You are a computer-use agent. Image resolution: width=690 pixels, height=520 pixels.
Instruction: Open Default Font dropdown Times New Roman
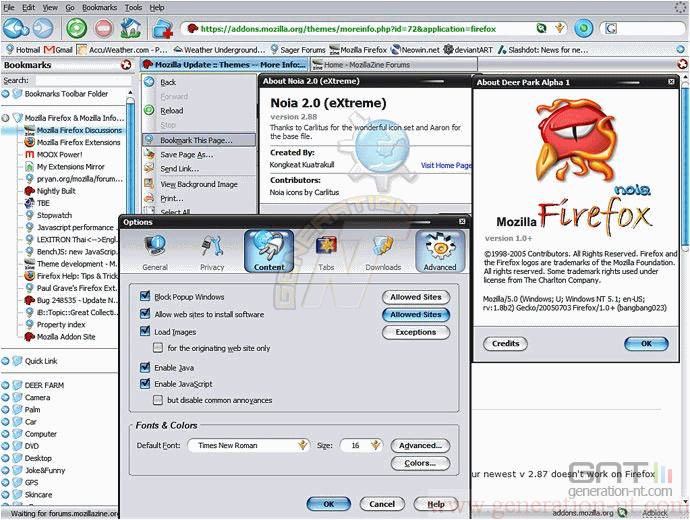click(249, 445)
